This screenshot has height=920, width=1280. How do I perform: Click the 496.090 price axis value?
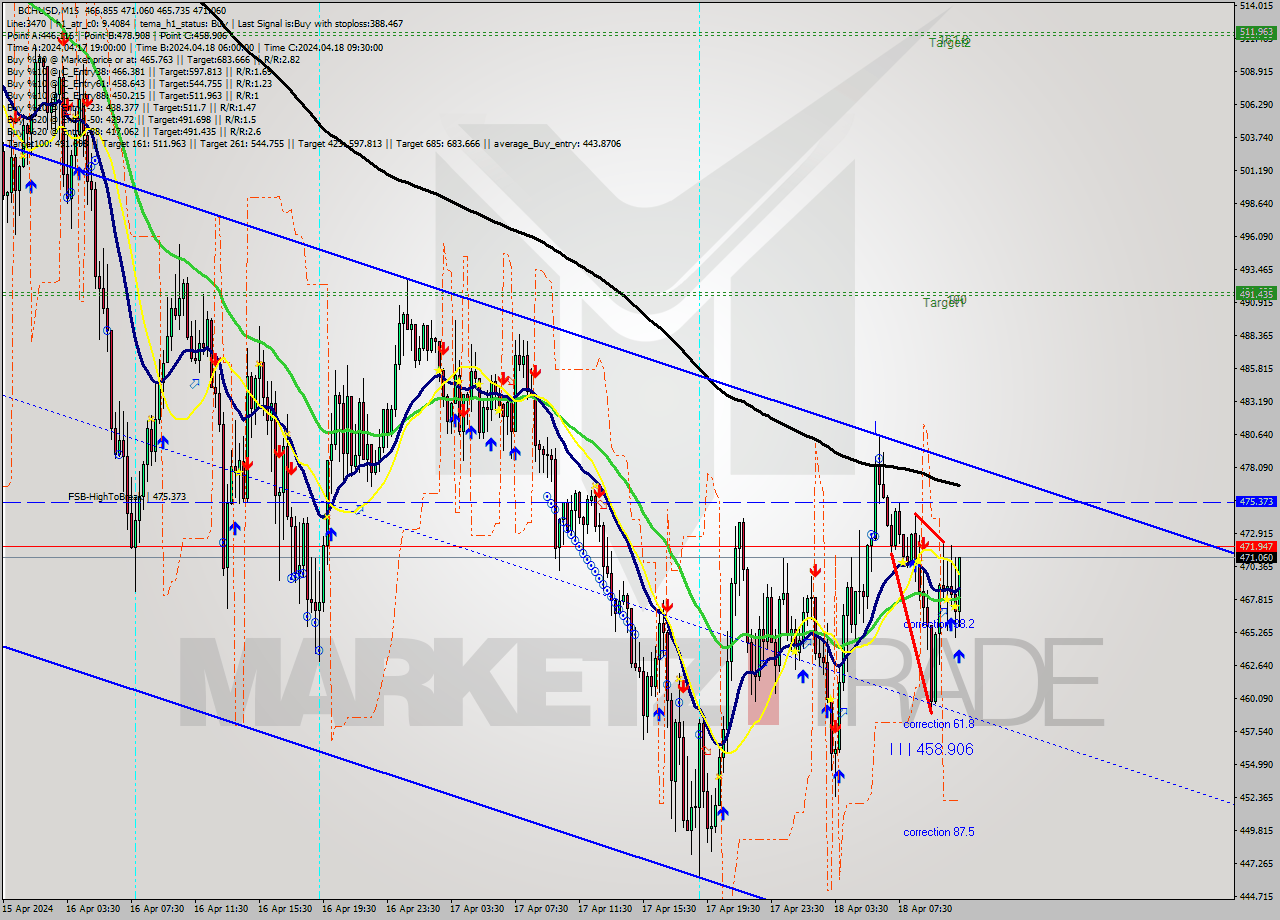pyautogui.click(x=1256, y=237)
